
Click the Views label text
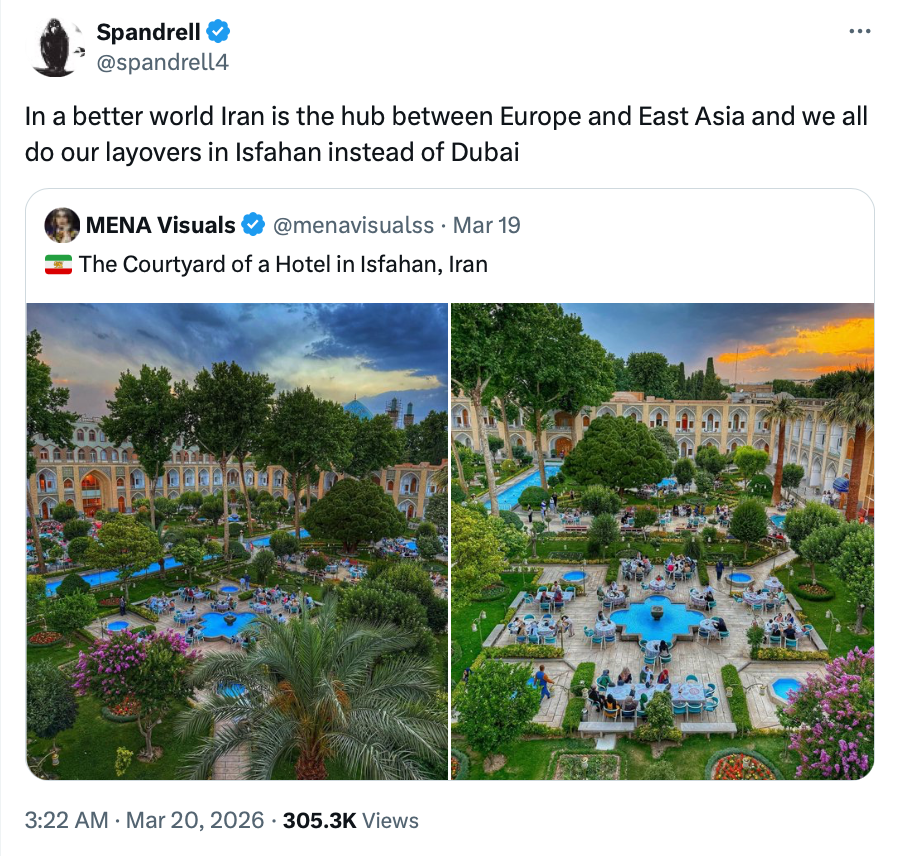[x=390, y=821]
